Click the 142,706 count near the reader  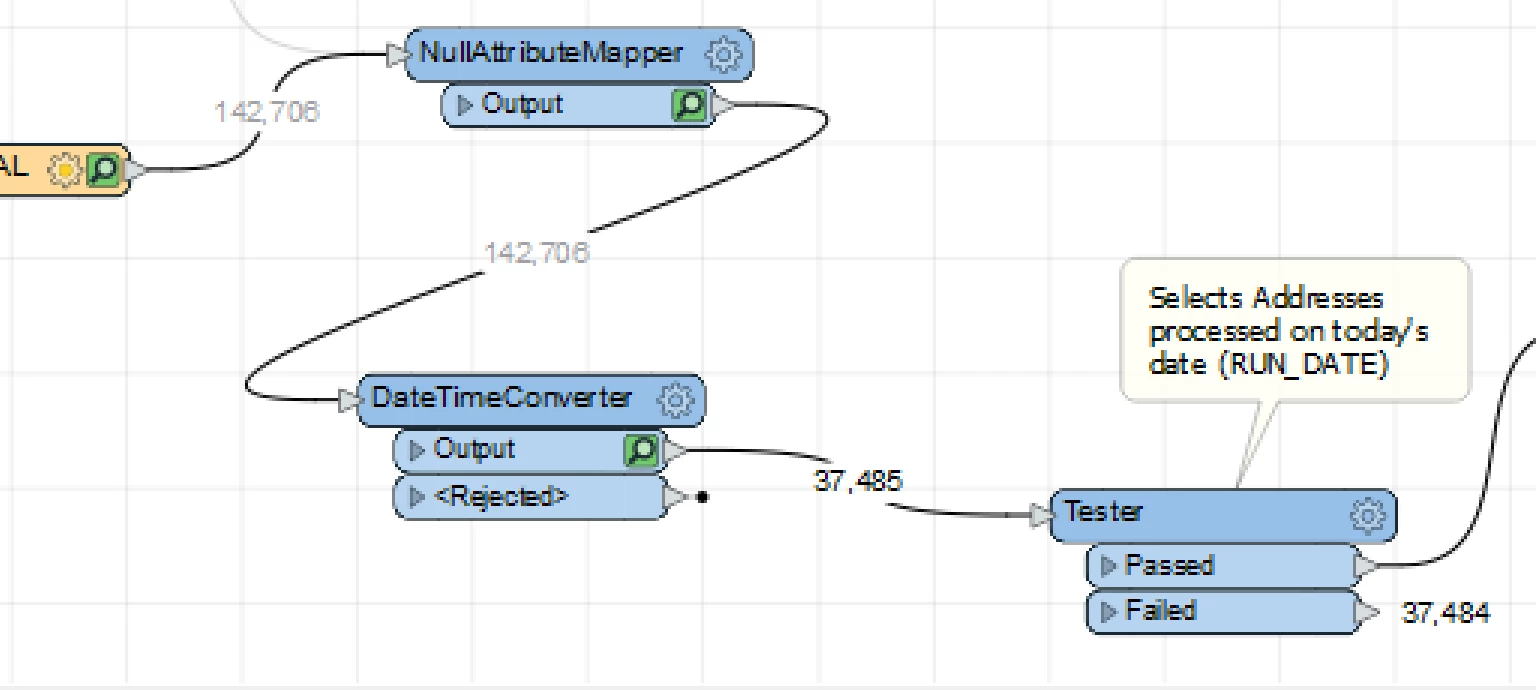(x=267, y=112)
